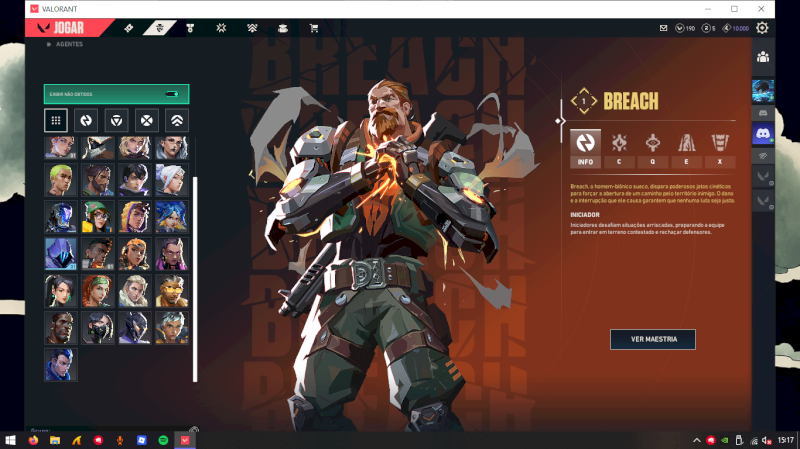Open the Windows Start menu
Viewport: 800px width, 449px height.
click(x=10, y=440)
